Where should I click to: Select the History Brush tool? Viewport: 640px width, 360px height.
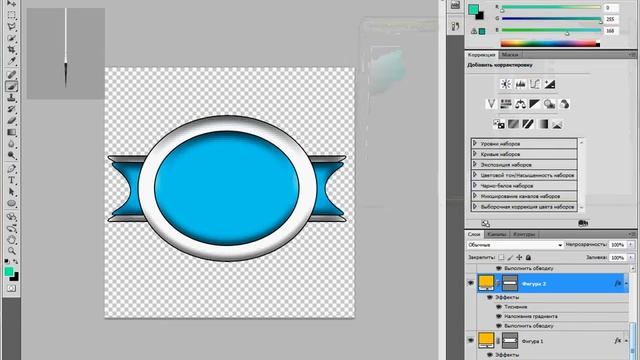[11, 109]
